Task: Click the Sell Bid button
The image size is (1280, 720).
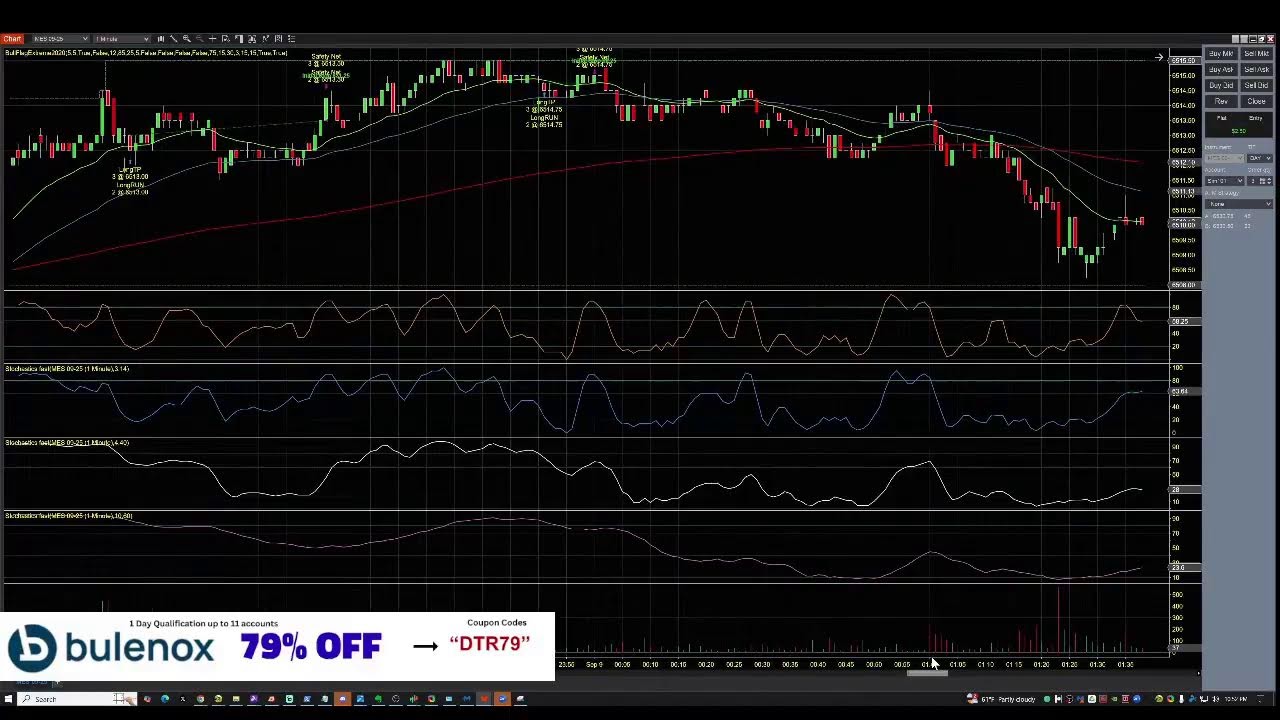Action: pyautogui.click(x=1257, y=85)
